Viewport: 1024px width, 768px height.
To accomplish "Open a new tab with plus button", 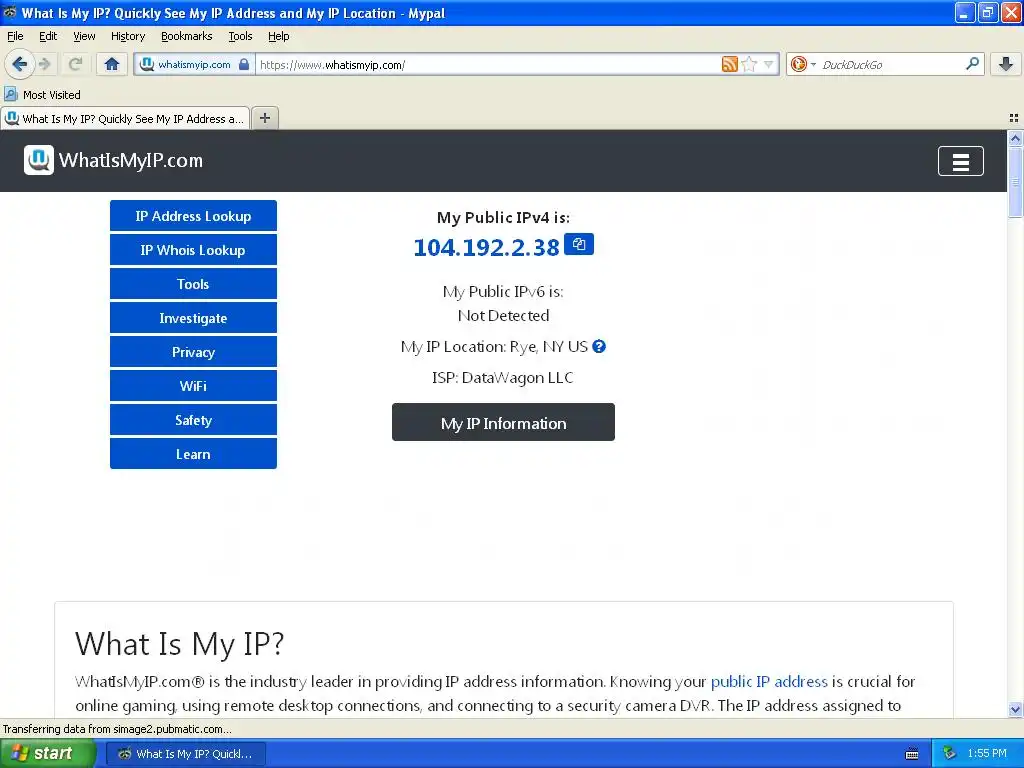I will [264, 118].
